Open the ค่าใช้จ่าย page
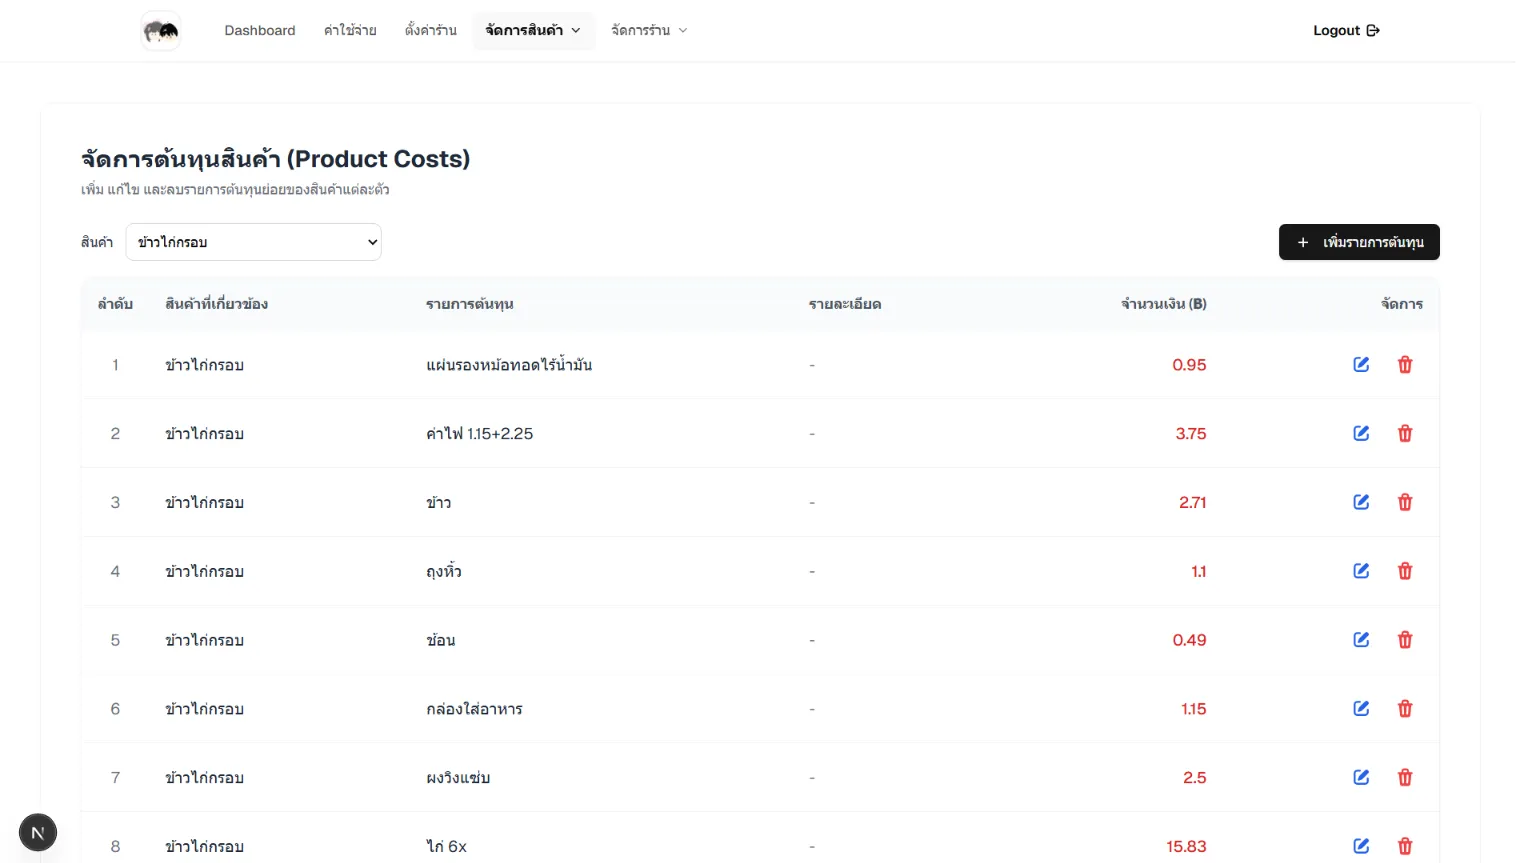Viewport: 1516px width, 863px height. [x=350, y=31]
